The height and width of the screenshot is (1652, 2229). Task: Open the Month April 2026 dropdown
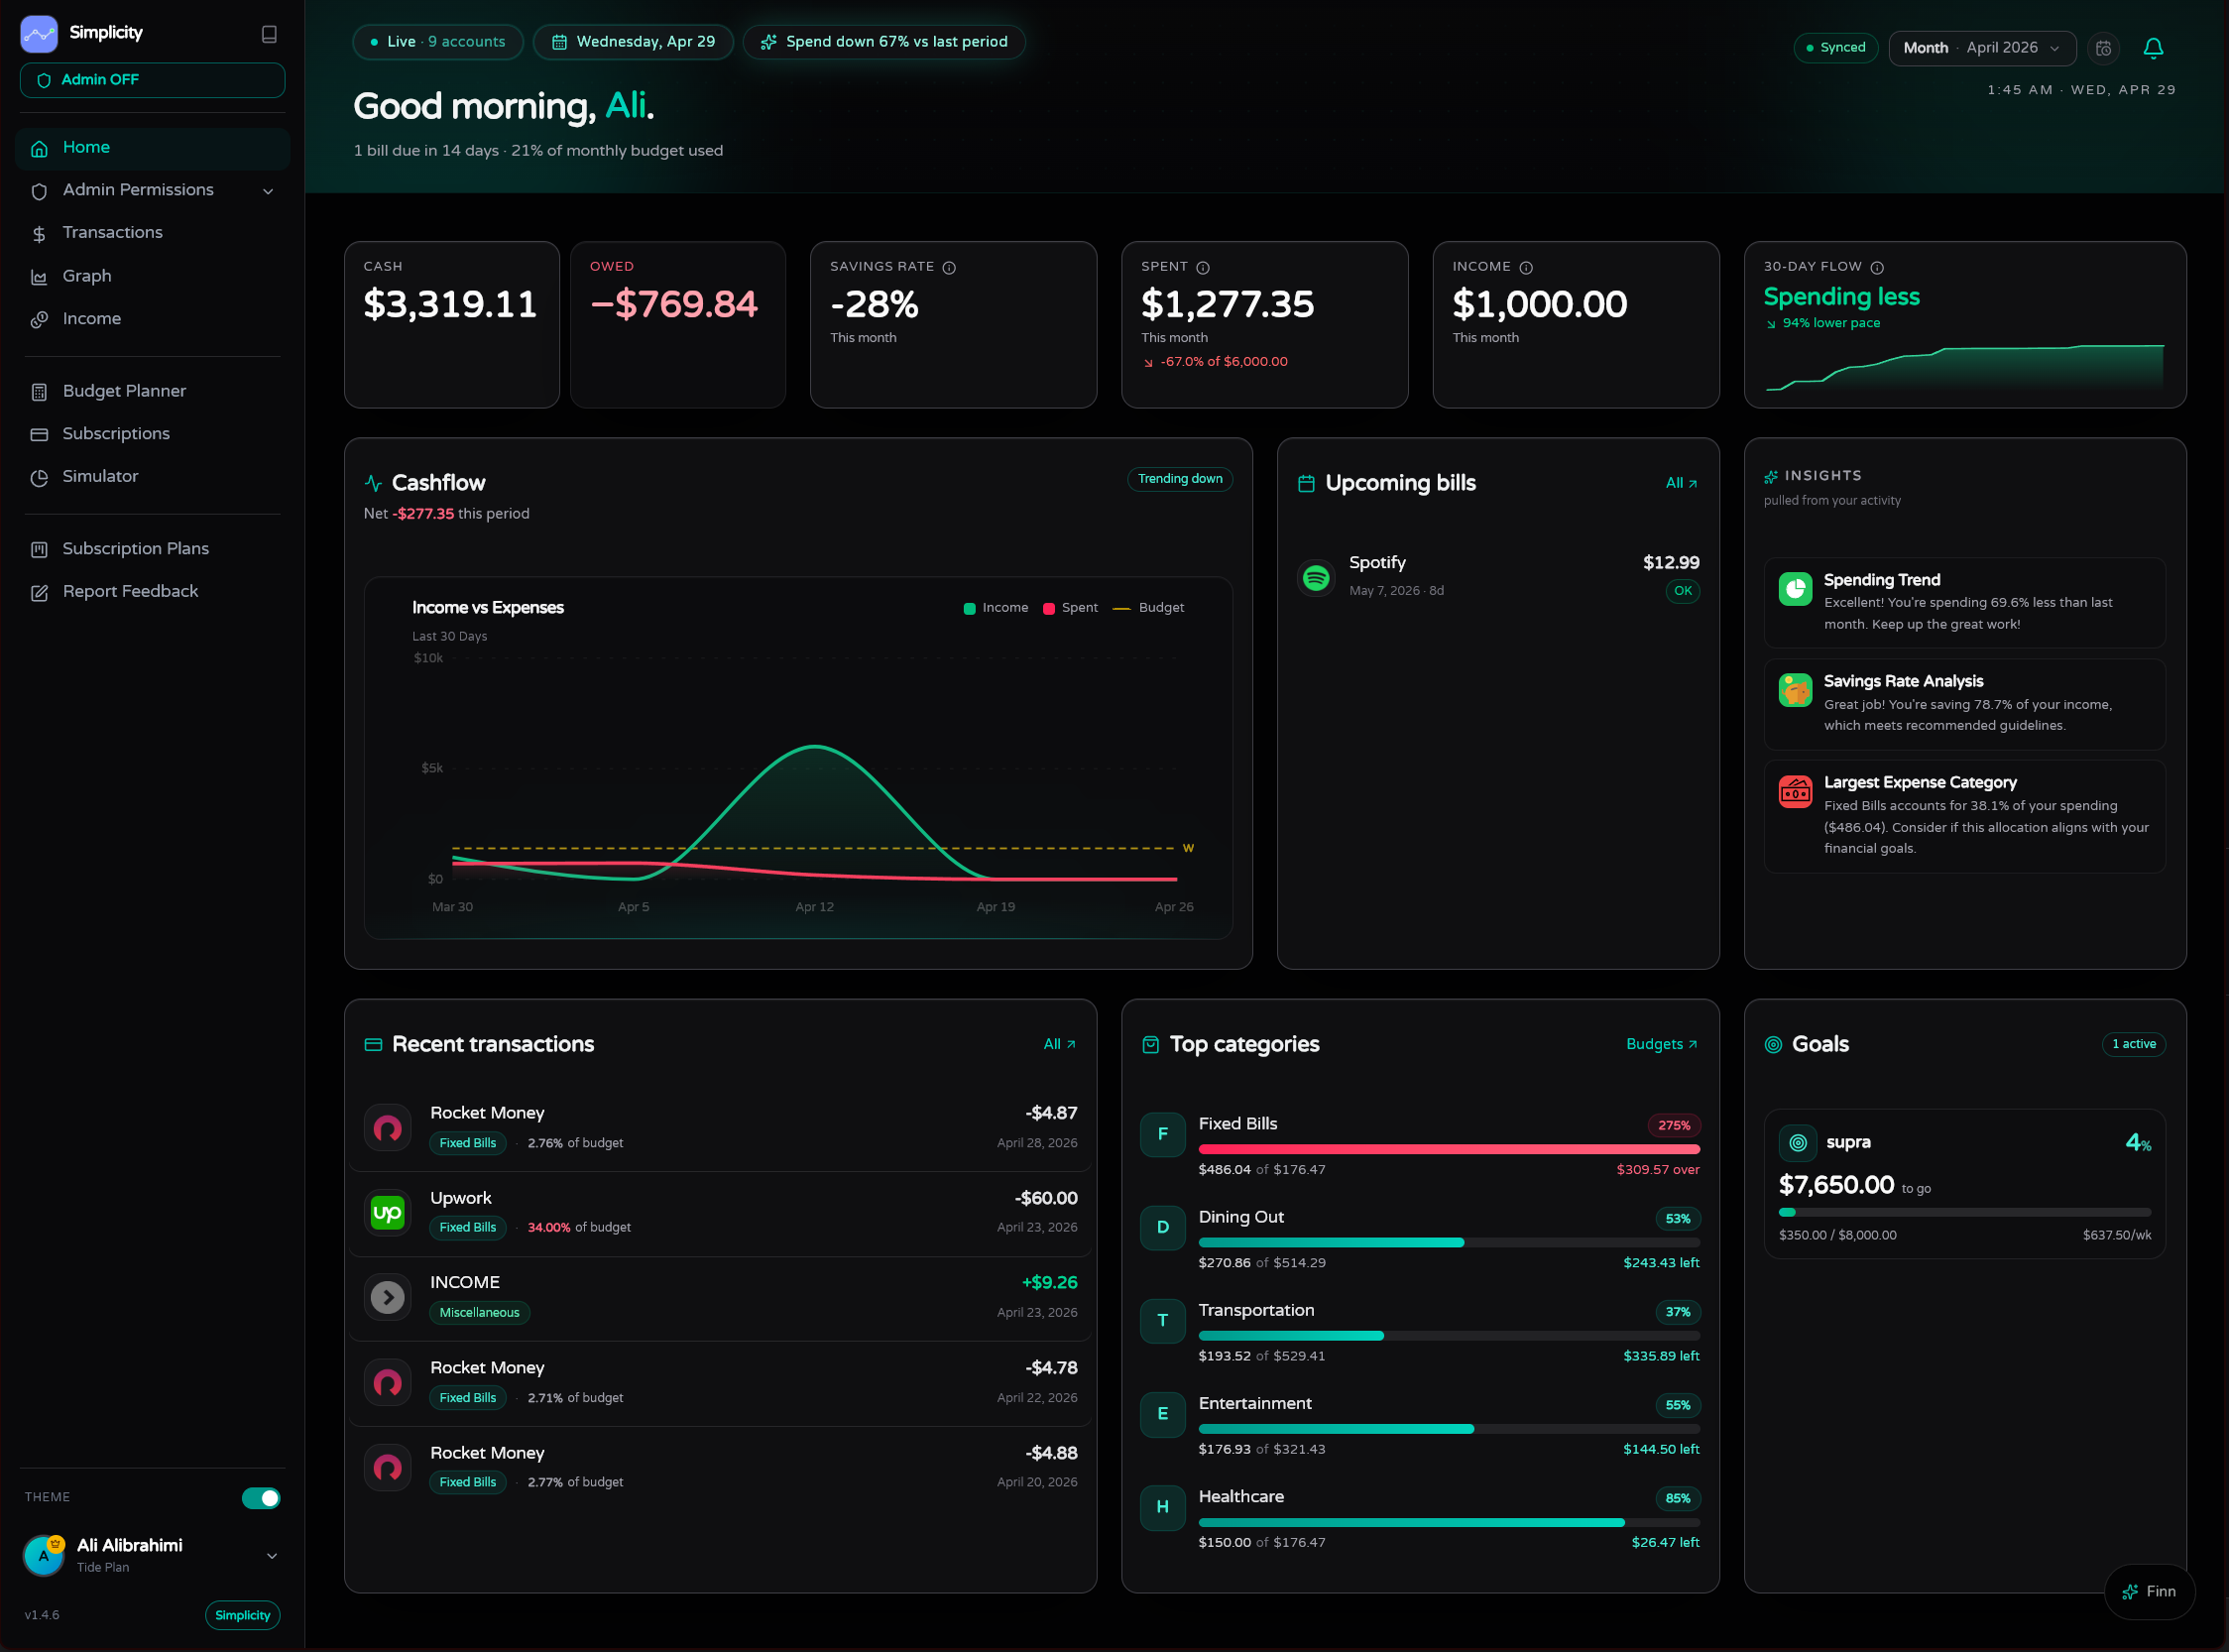(1981, 48)
